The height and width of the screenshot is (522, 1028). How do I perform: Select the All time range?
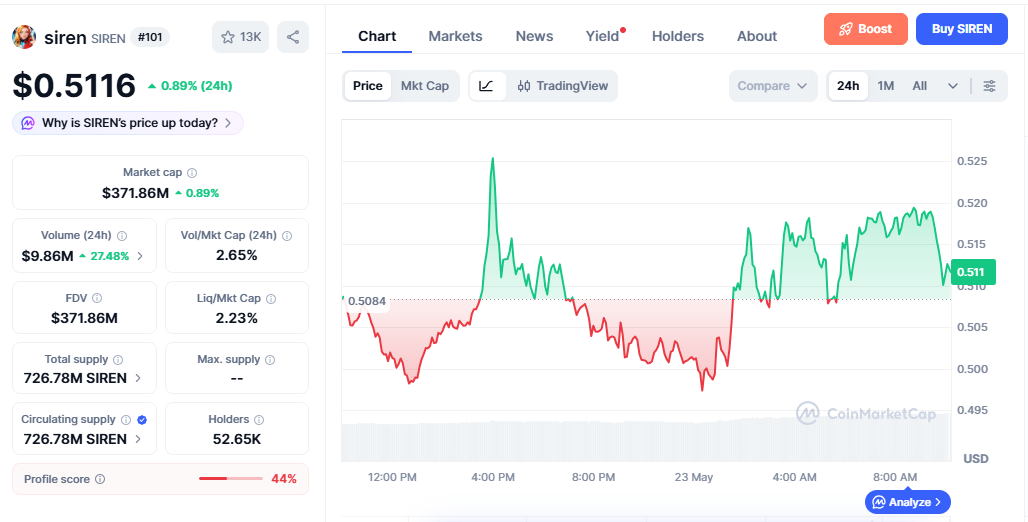click(920, 86)
